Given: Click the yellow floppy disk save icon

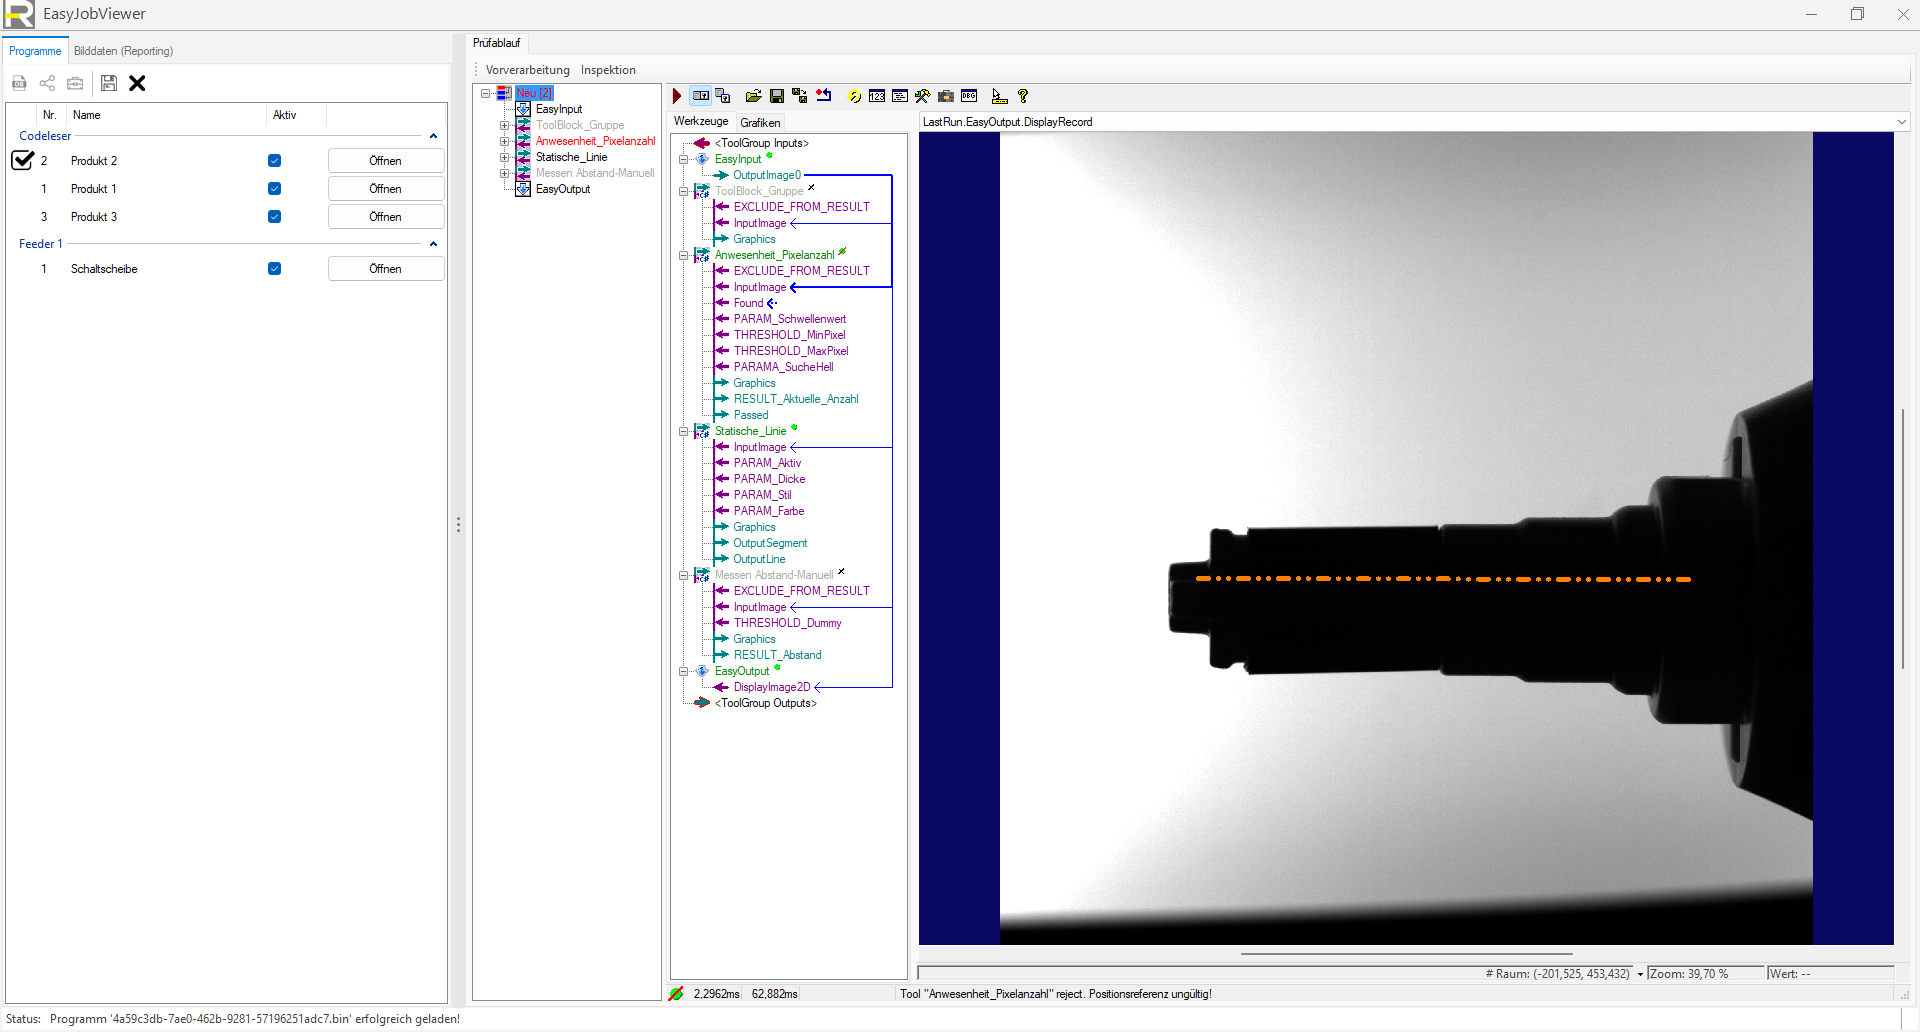Looking at the screenshot, I should [776, 96].
